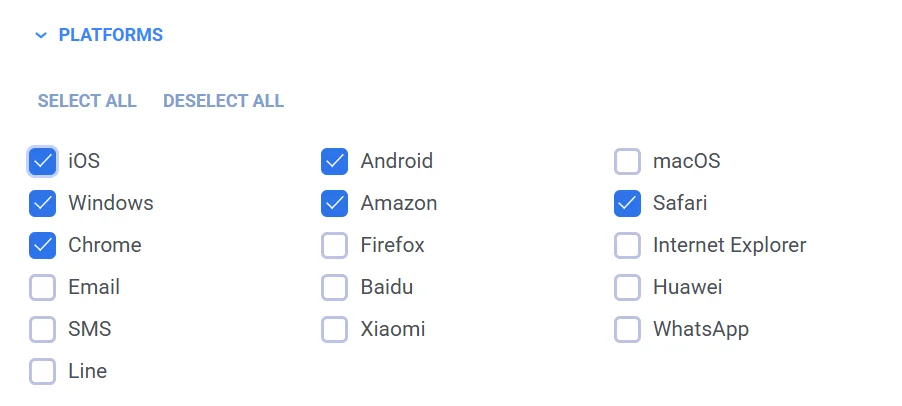This screenshot has width=902, height=406.
Task: Check the Firefox checkbox
Action: point(335,245)
